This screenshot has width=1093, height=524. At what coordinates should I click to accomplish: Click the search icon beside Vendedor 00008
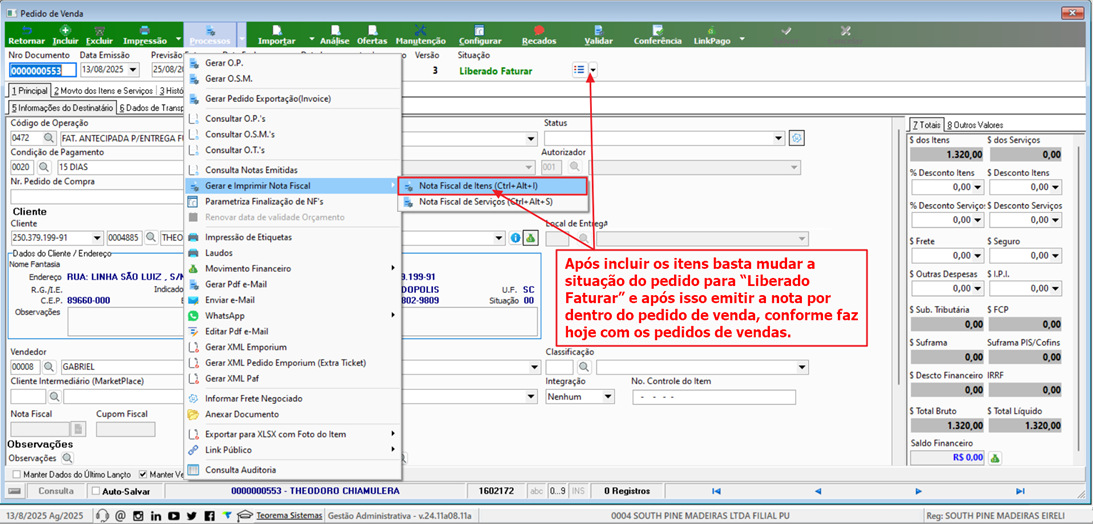pos(49,367)
